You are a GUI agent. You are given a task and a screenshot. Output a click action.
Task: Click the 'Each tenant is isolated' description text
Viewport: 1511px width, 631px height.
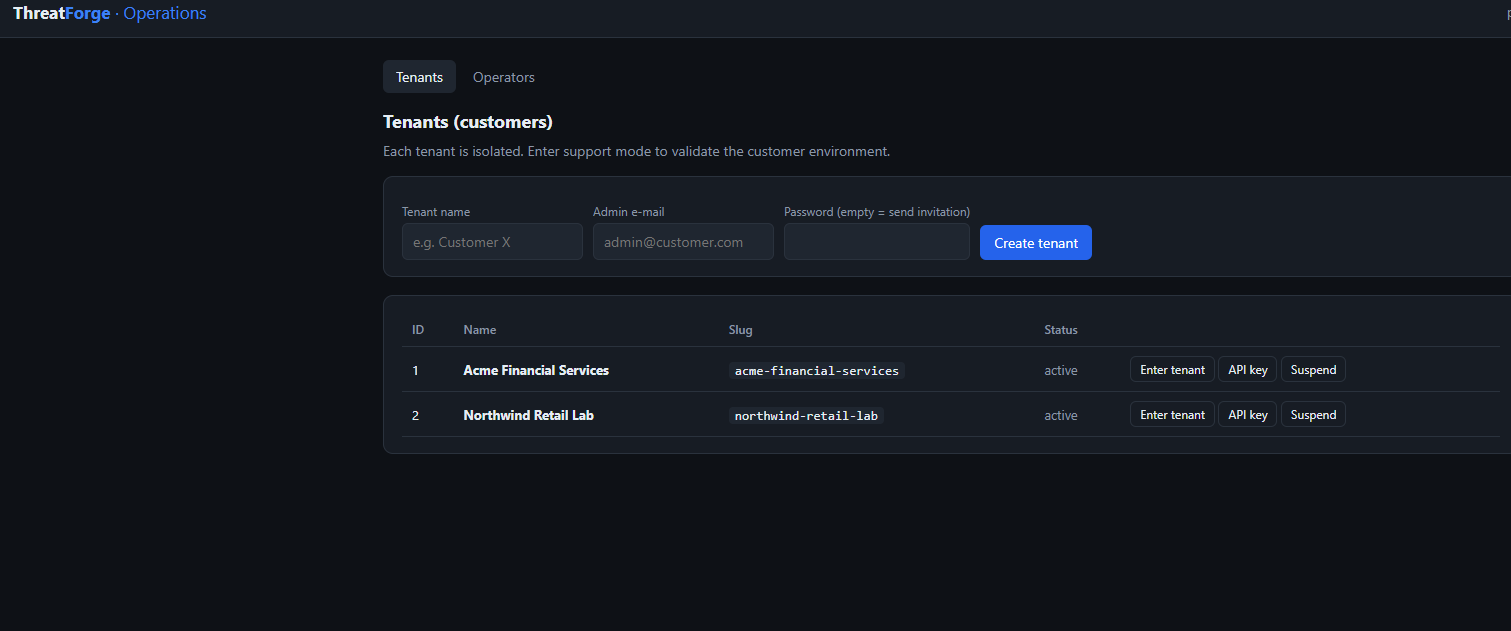[x=636, y=152]
